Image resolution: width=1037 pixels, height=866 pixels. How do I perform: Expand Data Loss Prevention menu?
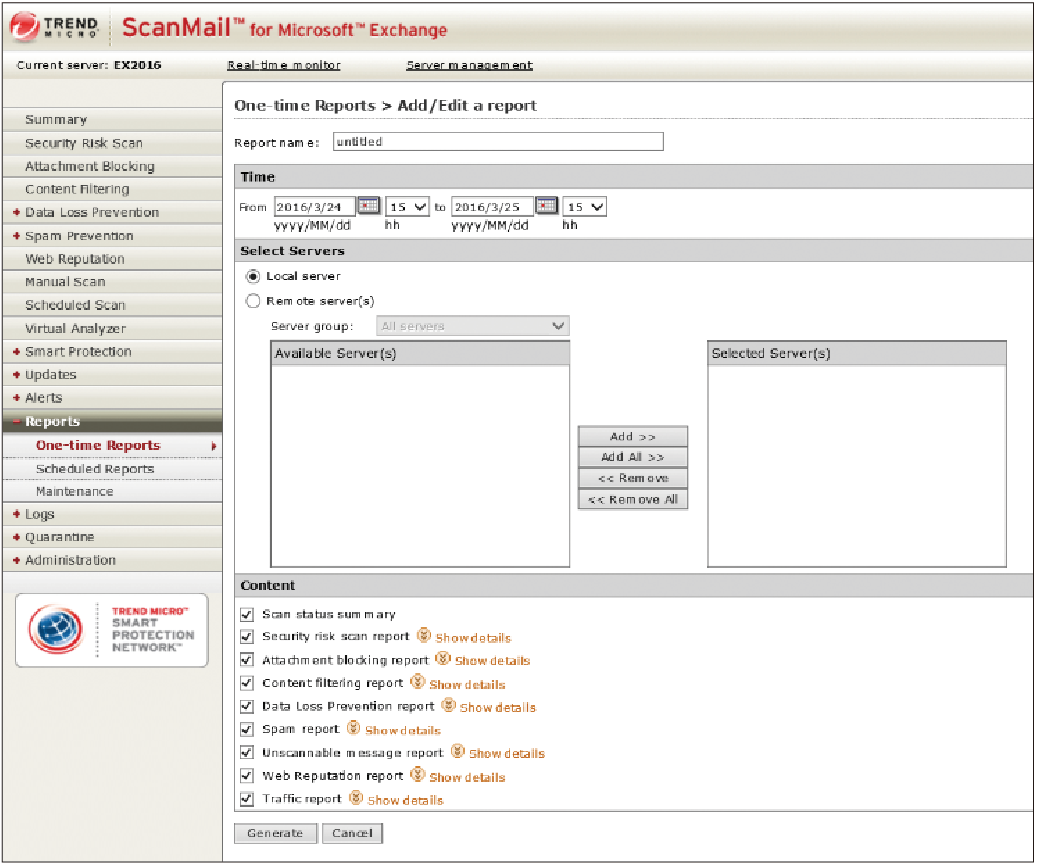pos(17,212)
